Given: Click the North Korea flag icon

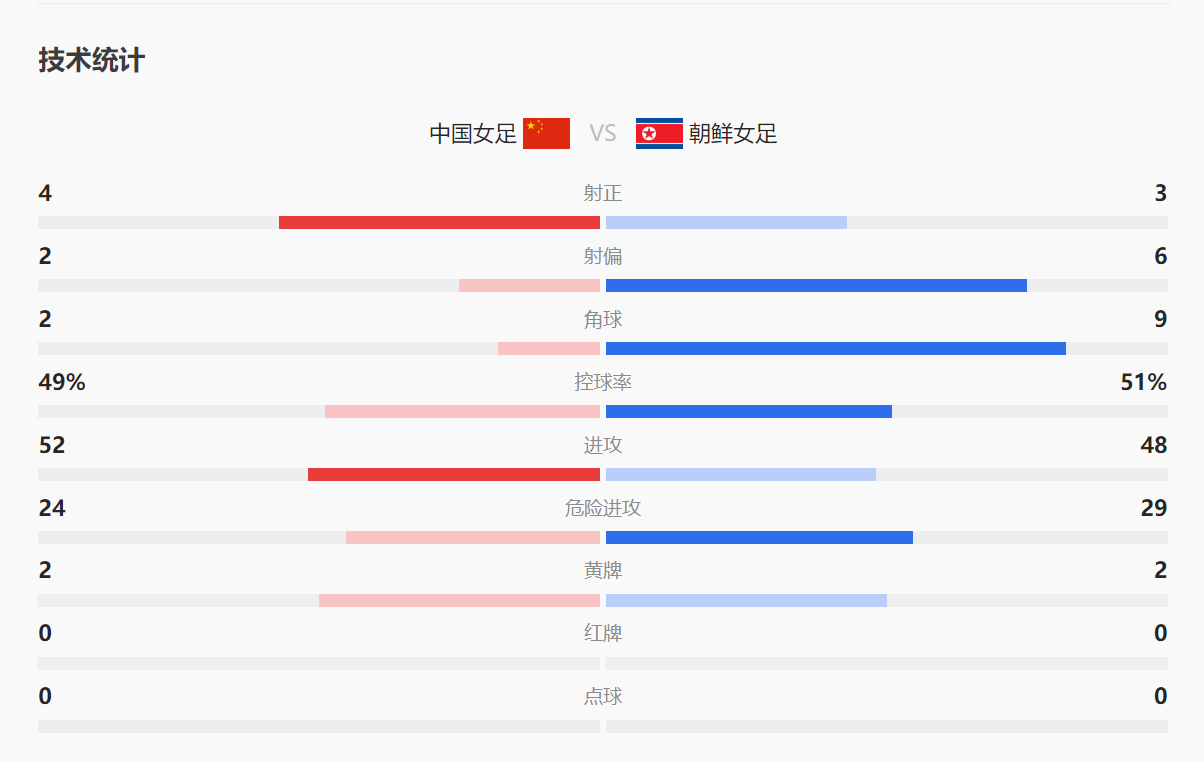Looking at the screenshot, I should 659,133.
